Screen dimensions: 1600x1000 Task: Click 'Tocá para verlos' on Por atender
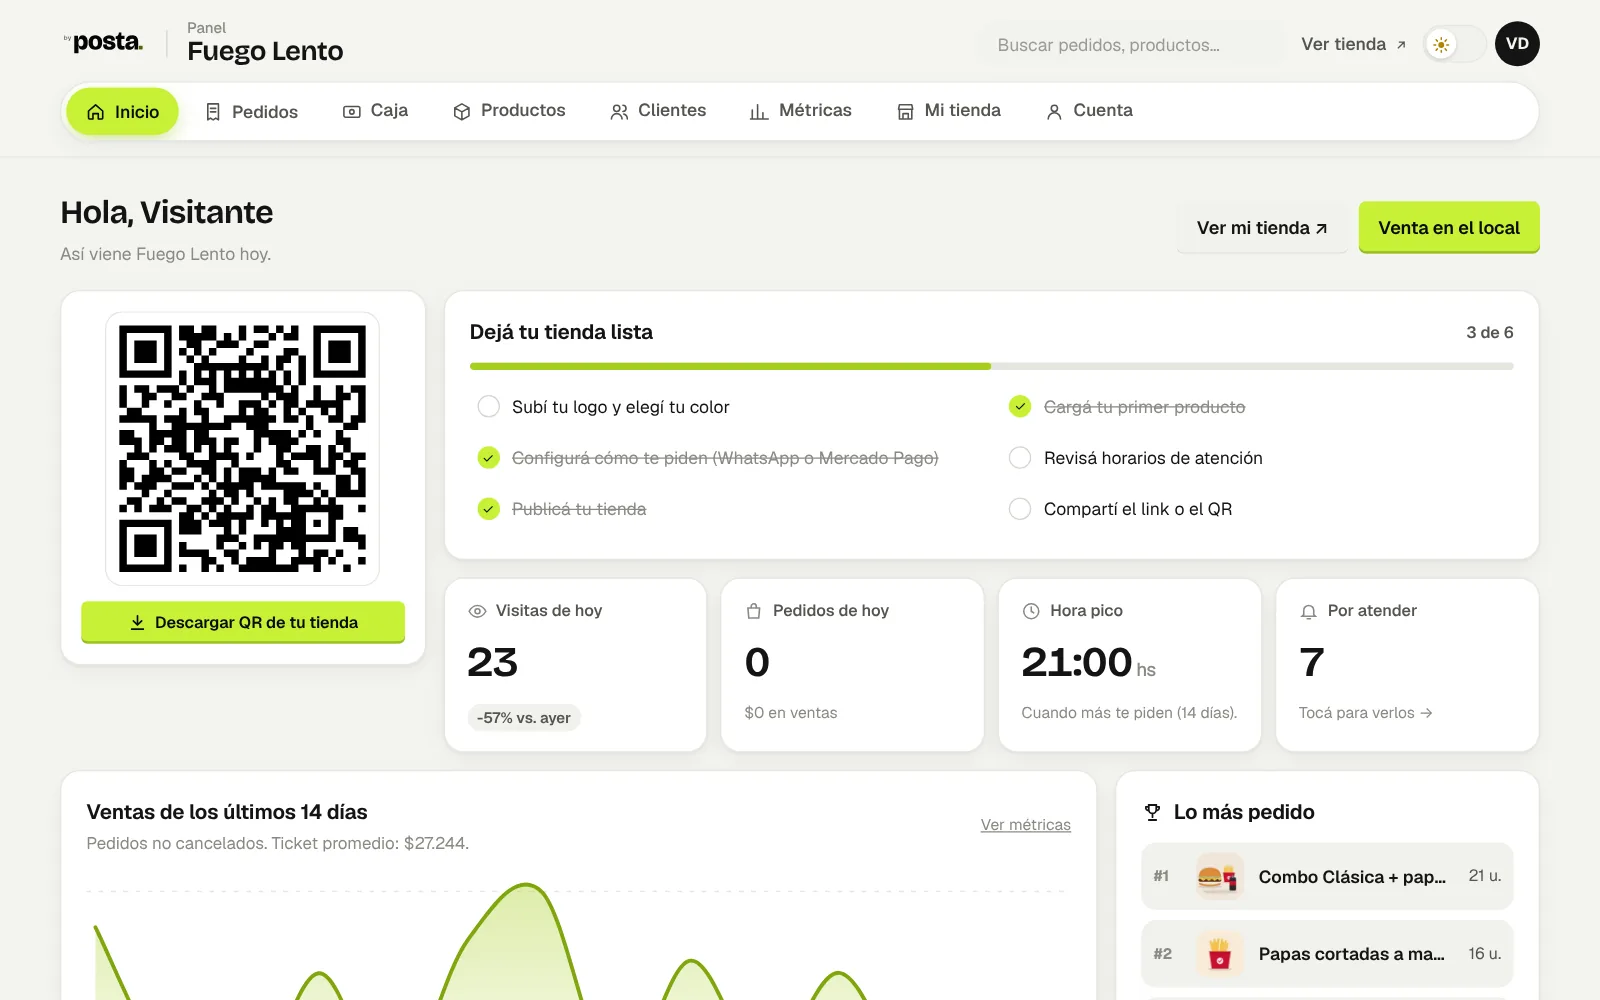point(1365,713)
